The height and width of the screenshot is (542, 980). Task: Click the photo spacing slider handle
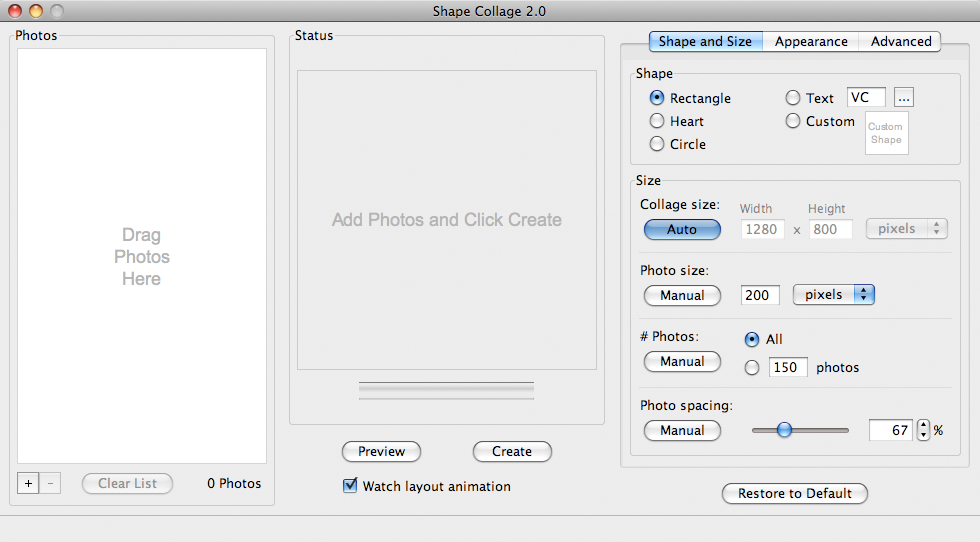pos(784,430)
